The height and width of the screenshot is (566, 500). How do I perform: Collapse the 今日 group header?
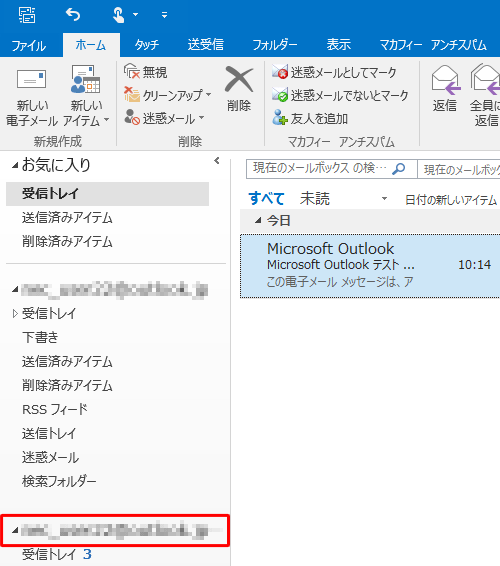[258, 220]
